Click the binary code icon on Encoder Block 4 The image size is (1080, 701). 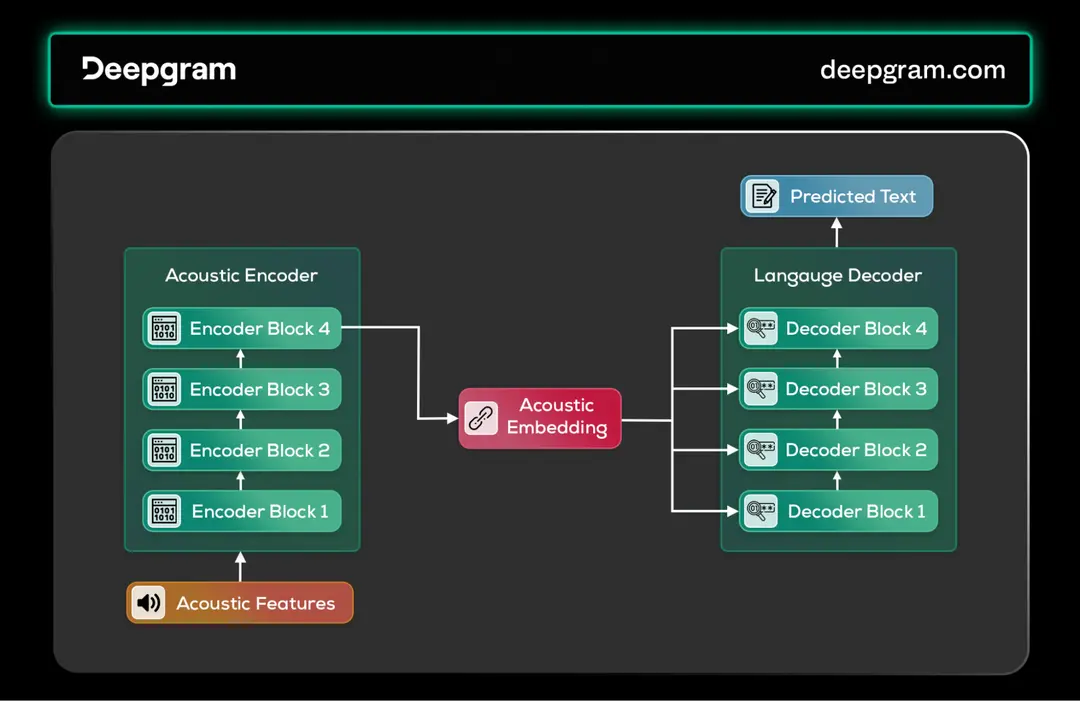pos(163,328)
